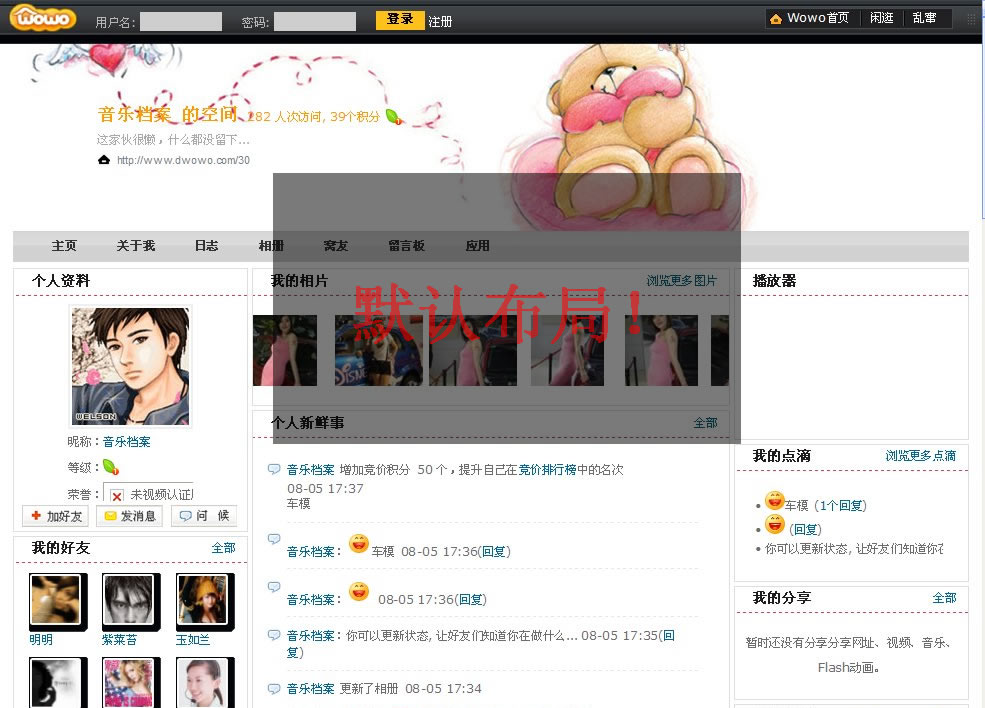Click the 注册 link
The width and height of the screenshot is (985, 708).
(x=440, y=22)
